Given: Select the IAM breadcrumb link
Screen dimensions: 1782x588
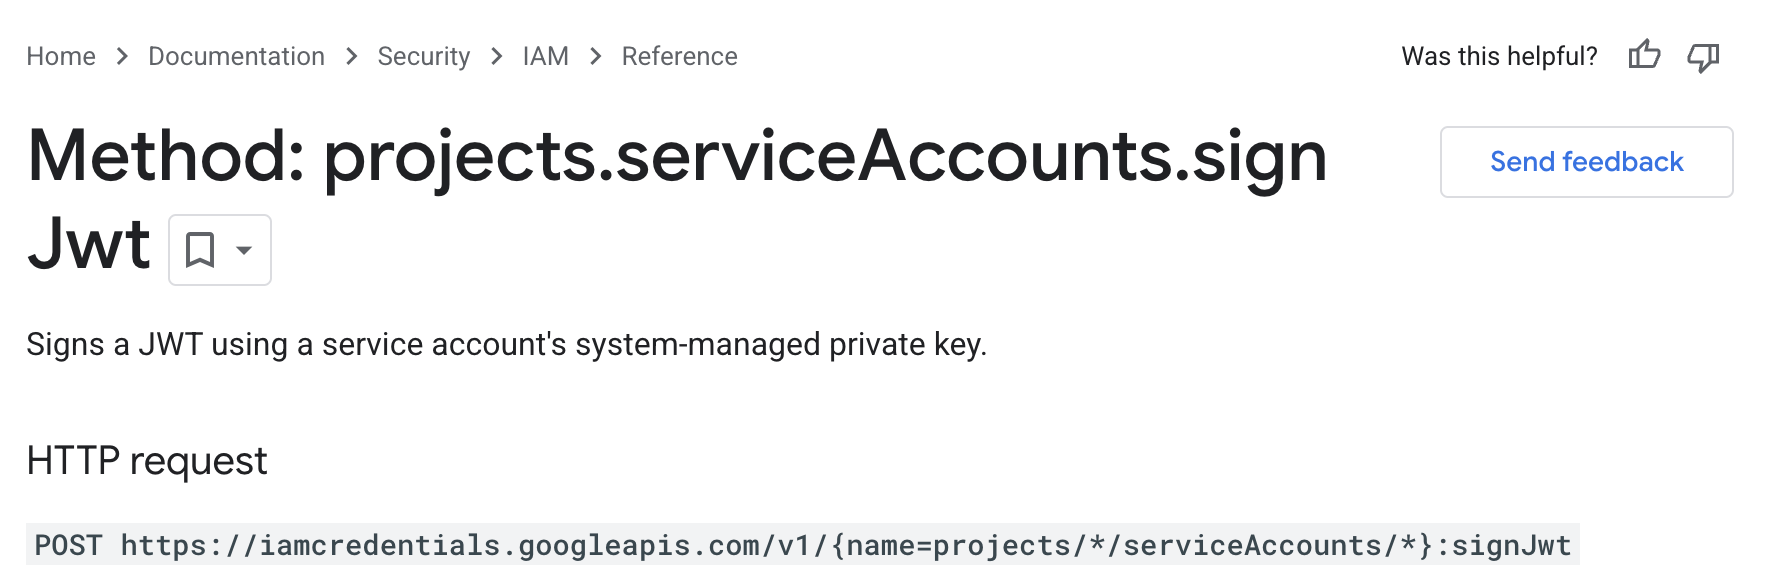Looking at the screenshot, I should (545, 56).
